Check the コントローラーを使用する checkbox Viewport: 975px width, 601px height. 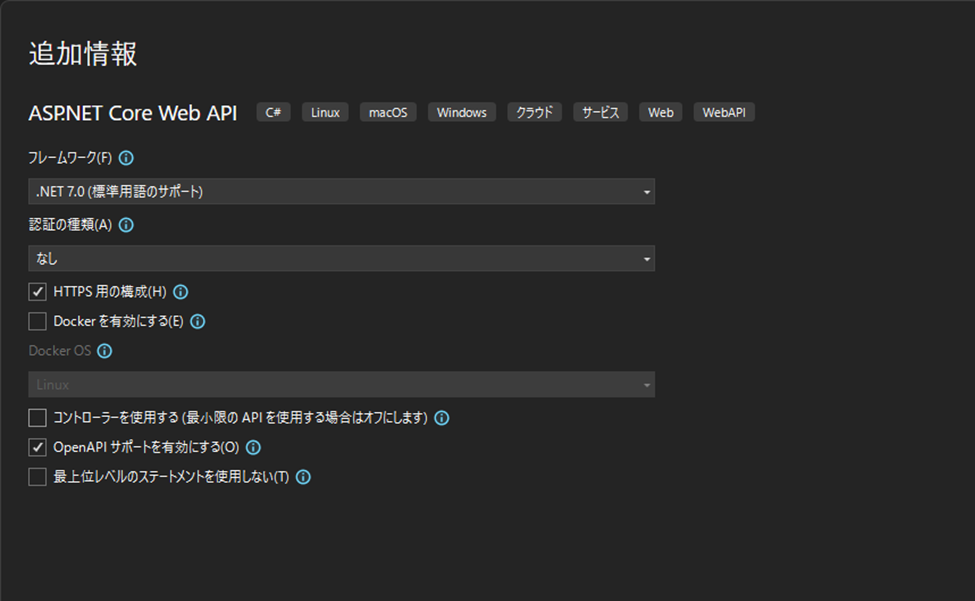point(37,418)
